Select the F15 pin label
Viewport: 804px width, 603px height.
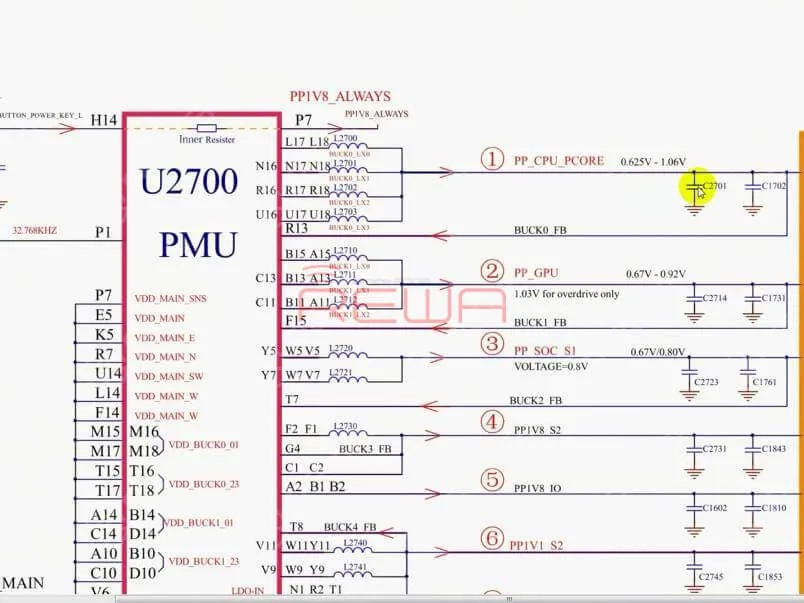click(x=296, y=321)
